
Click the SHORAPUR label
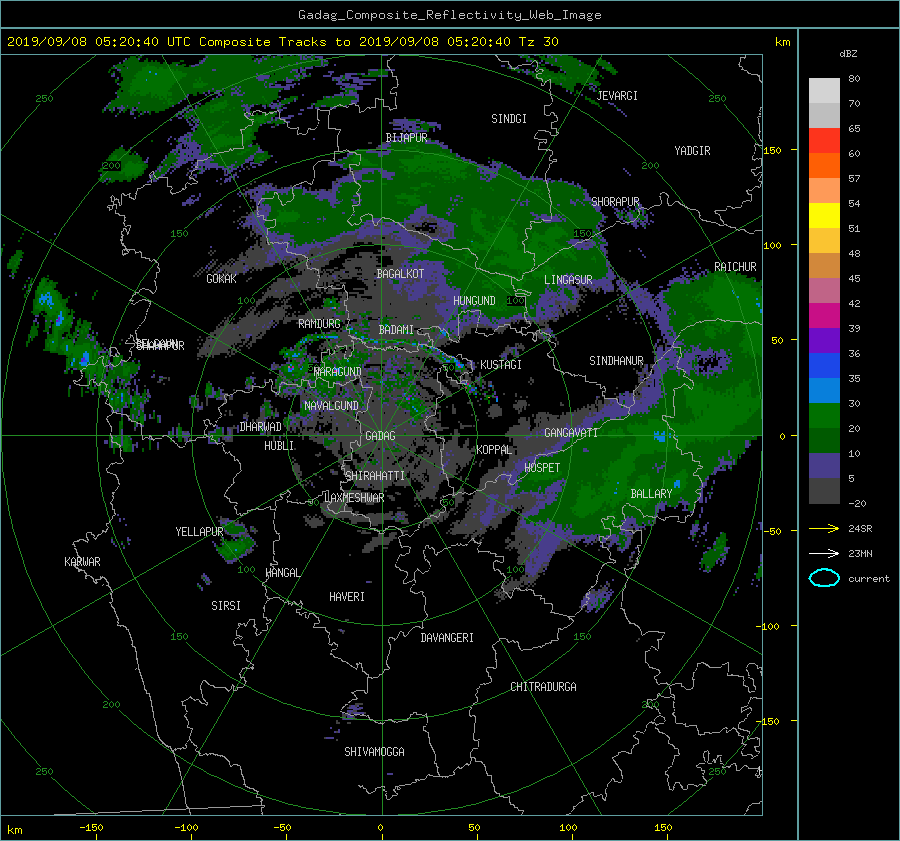[x=615, y=202]
